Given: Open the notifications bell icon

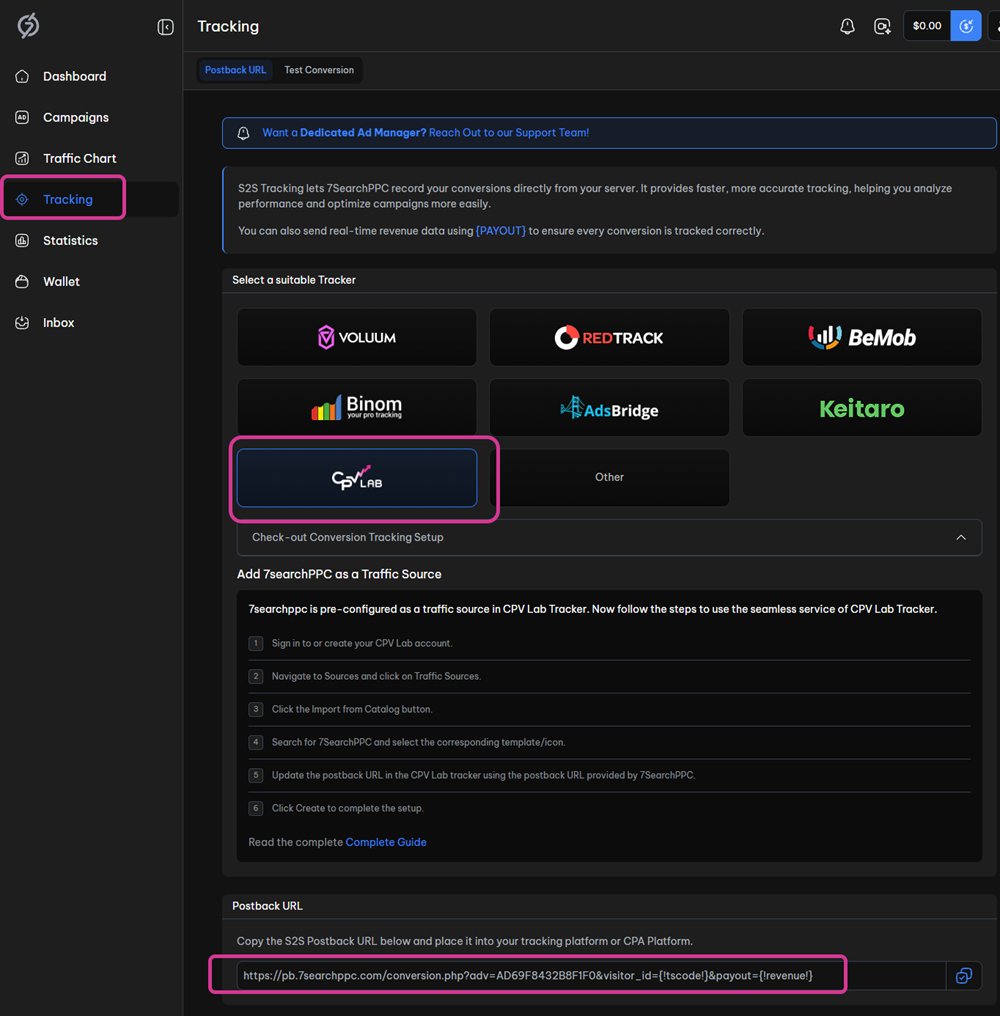Looking at the screenshot, I should [847, 26].
